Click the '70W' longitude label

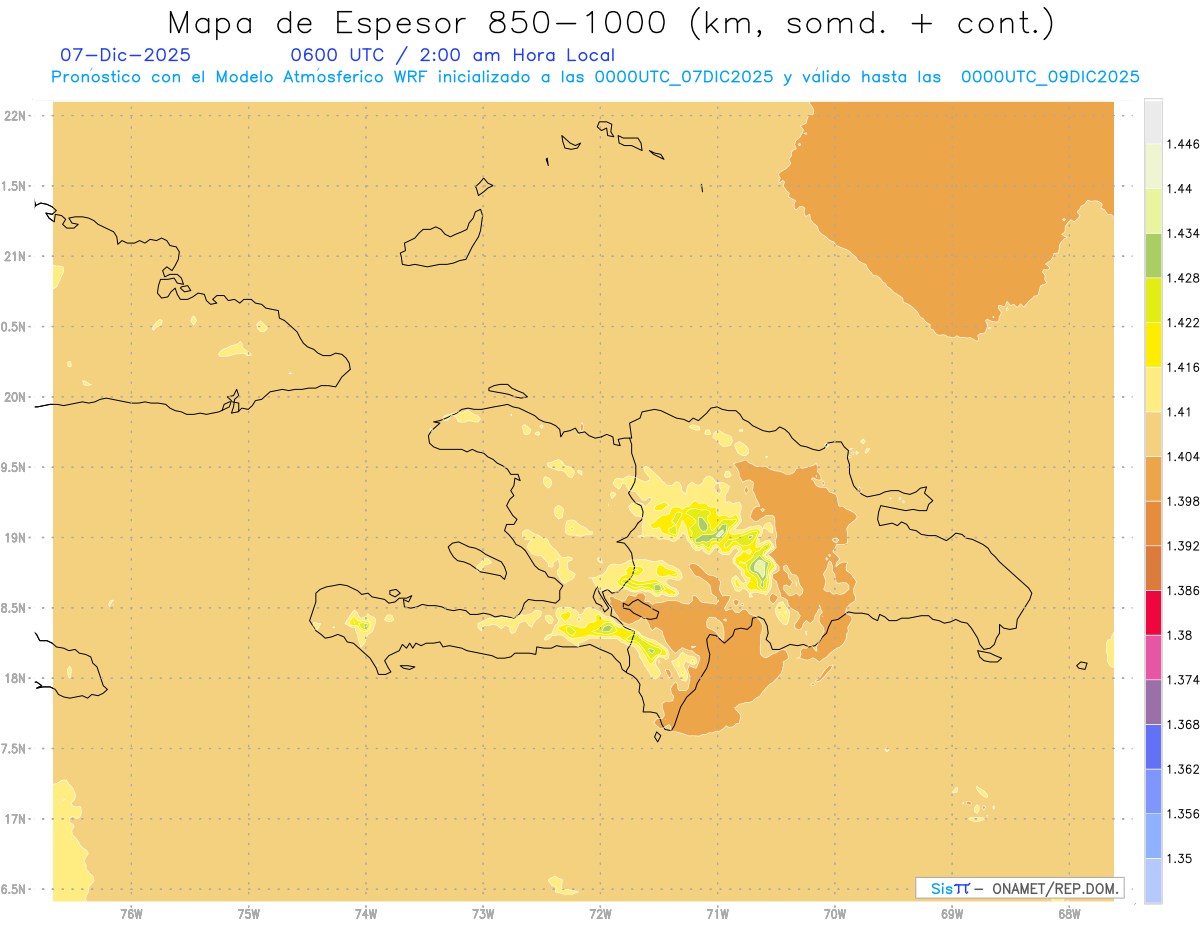point(835,912)
